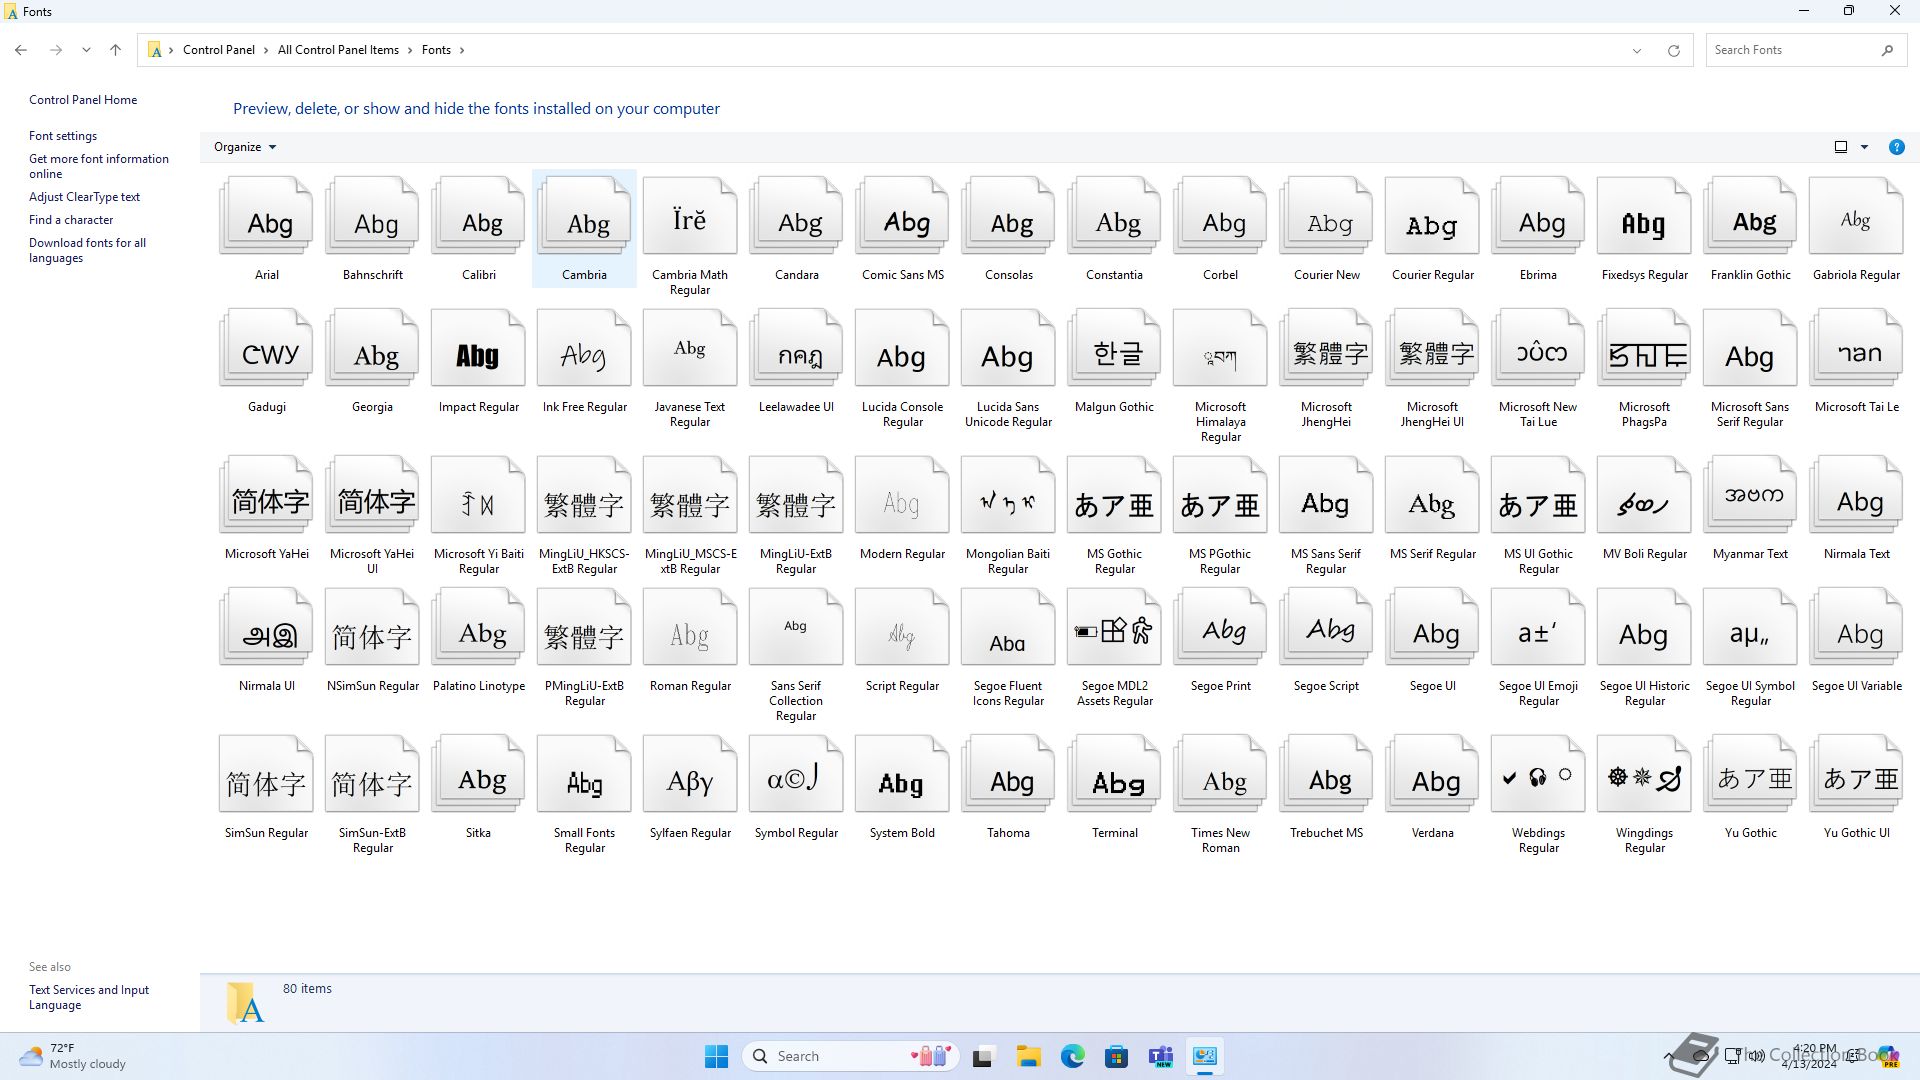Expand chevron after All Control Panel Items
1920x1080 pixels.
(410, 50)
